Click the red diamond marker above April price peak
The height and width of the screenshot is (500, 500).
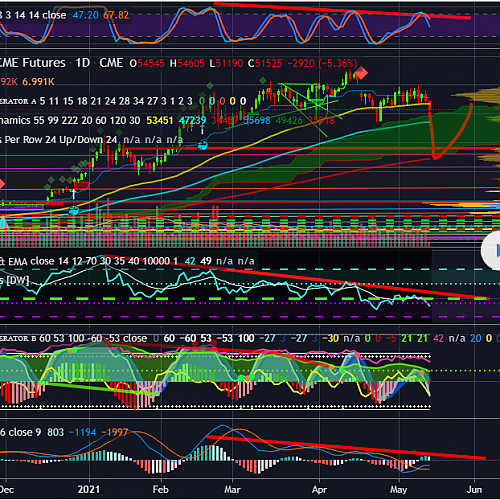[x=361, y=73]
